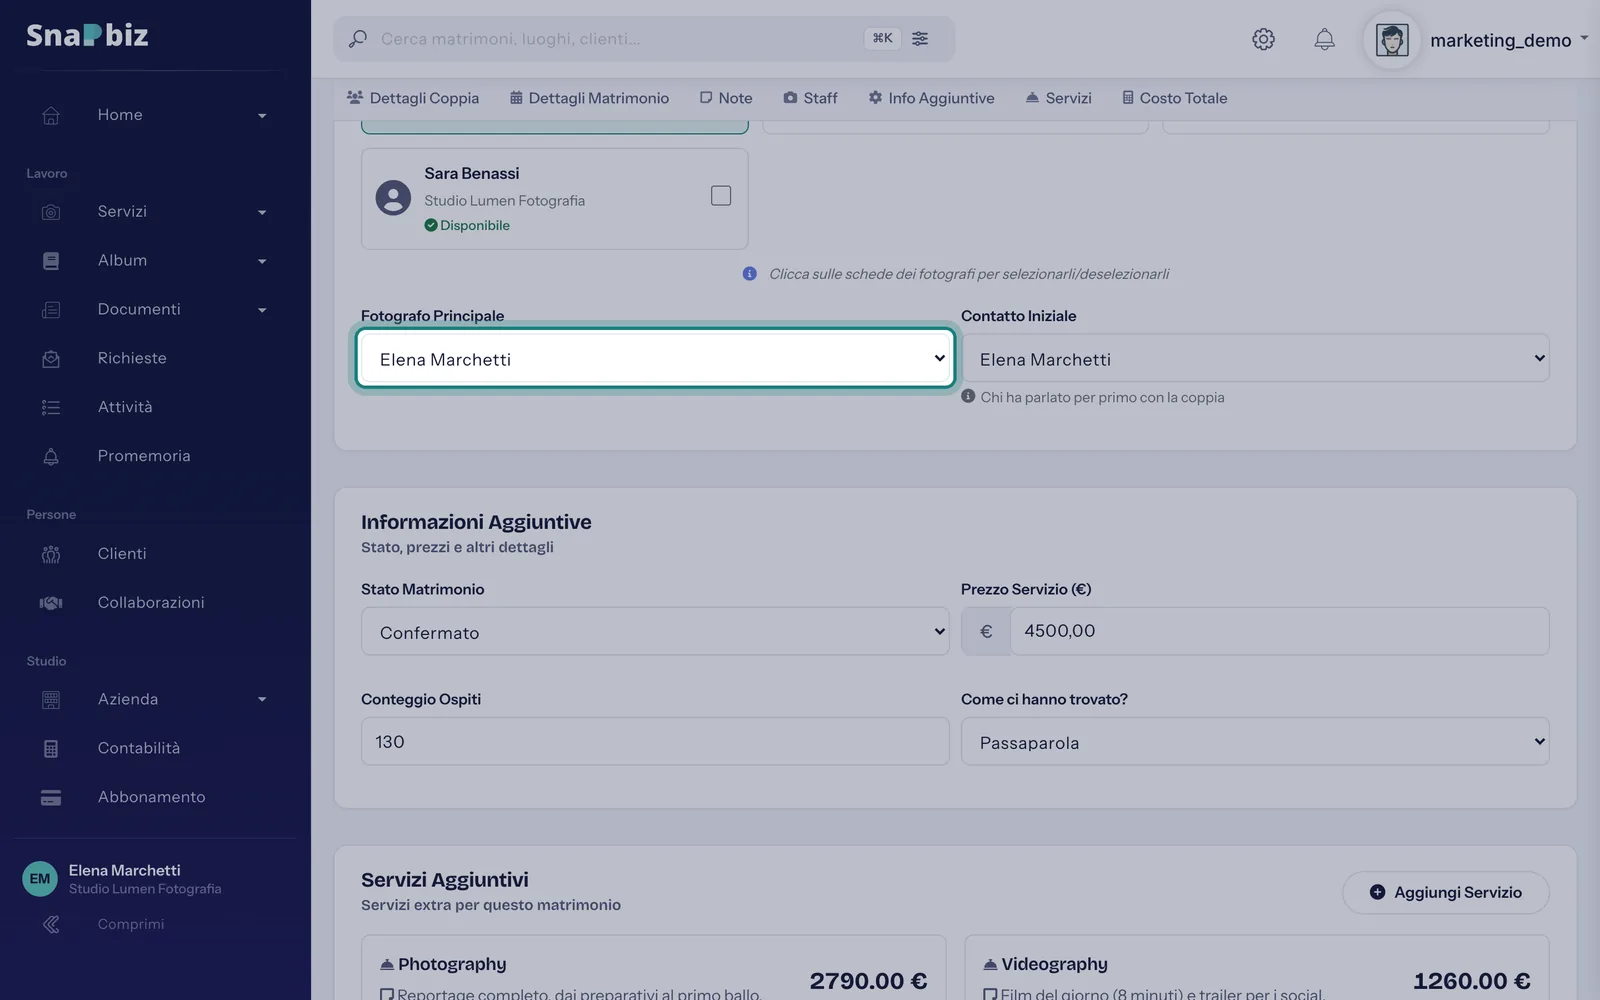
Task: Open the Abbonamento page link
Action: [152, 797]
